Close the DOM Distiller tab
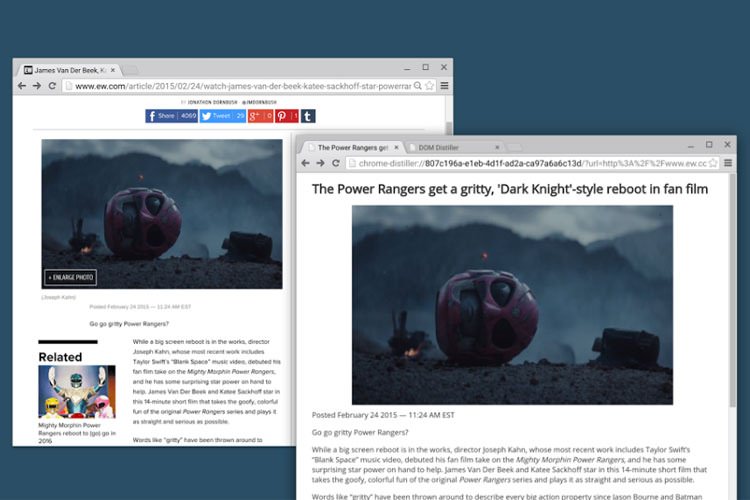 point(497,148)
